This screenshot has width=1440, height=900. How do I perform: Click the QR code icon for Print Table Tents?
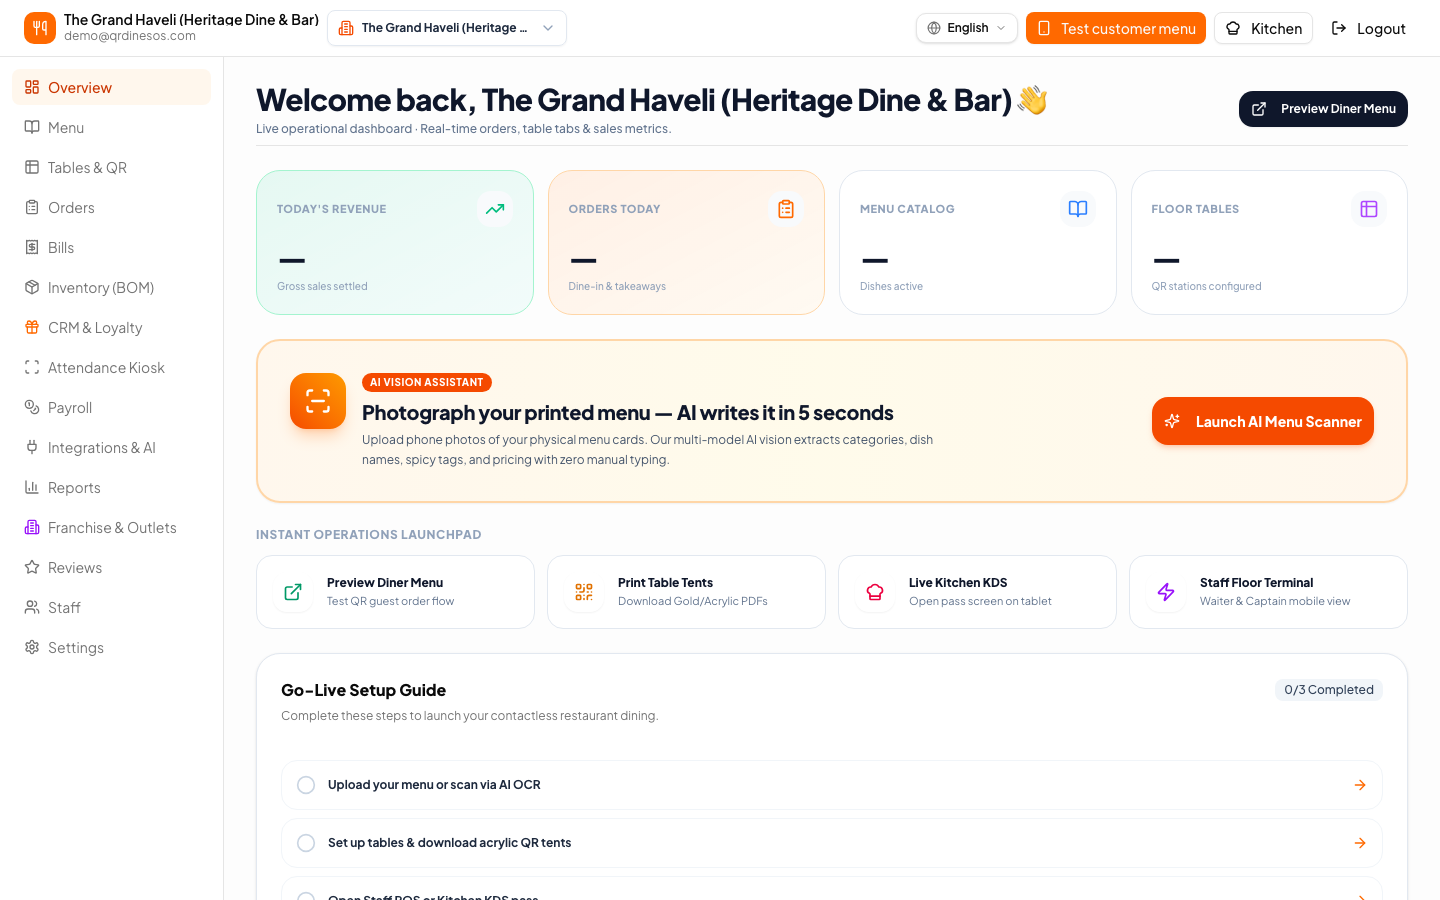click(x=584, y=592)
